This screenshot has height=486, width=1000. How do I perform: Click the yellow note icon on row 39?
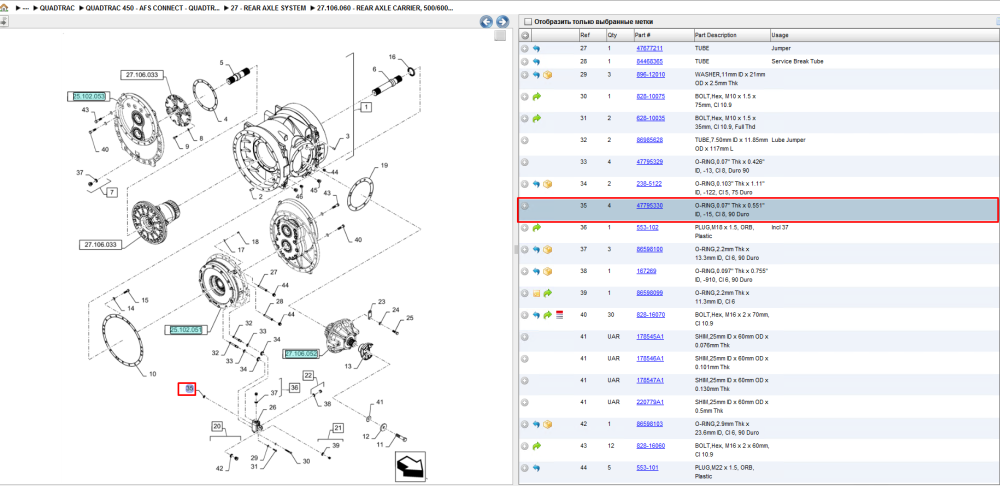point(536,293)
